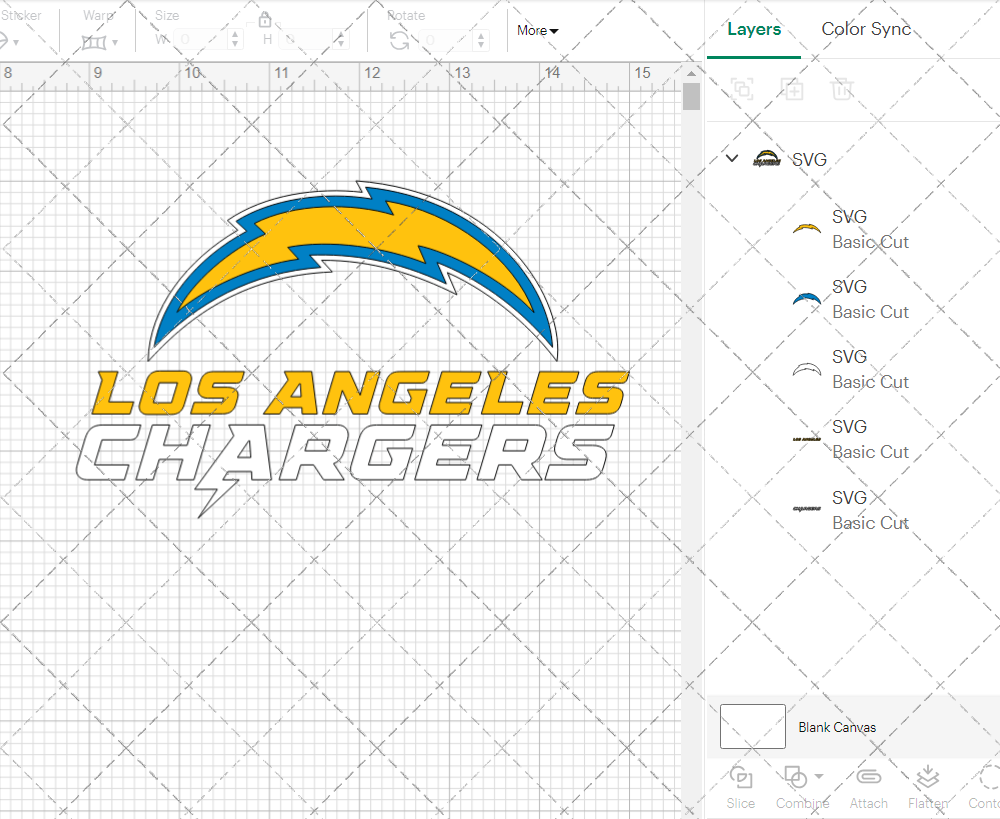
Task: Click the Combine icon
Action: click(795, 778)
